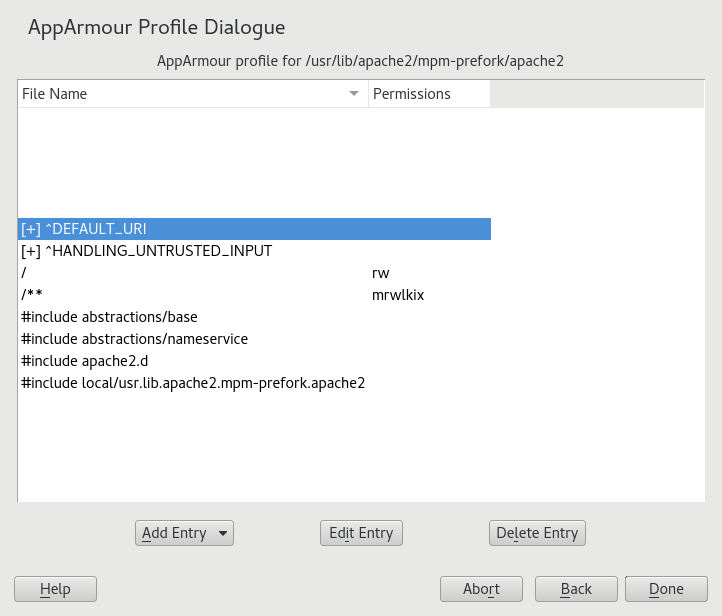The width and height of the screenshot is (722, 616).
Task: Click the rw permissions cell
Action: tap(381, 273)
